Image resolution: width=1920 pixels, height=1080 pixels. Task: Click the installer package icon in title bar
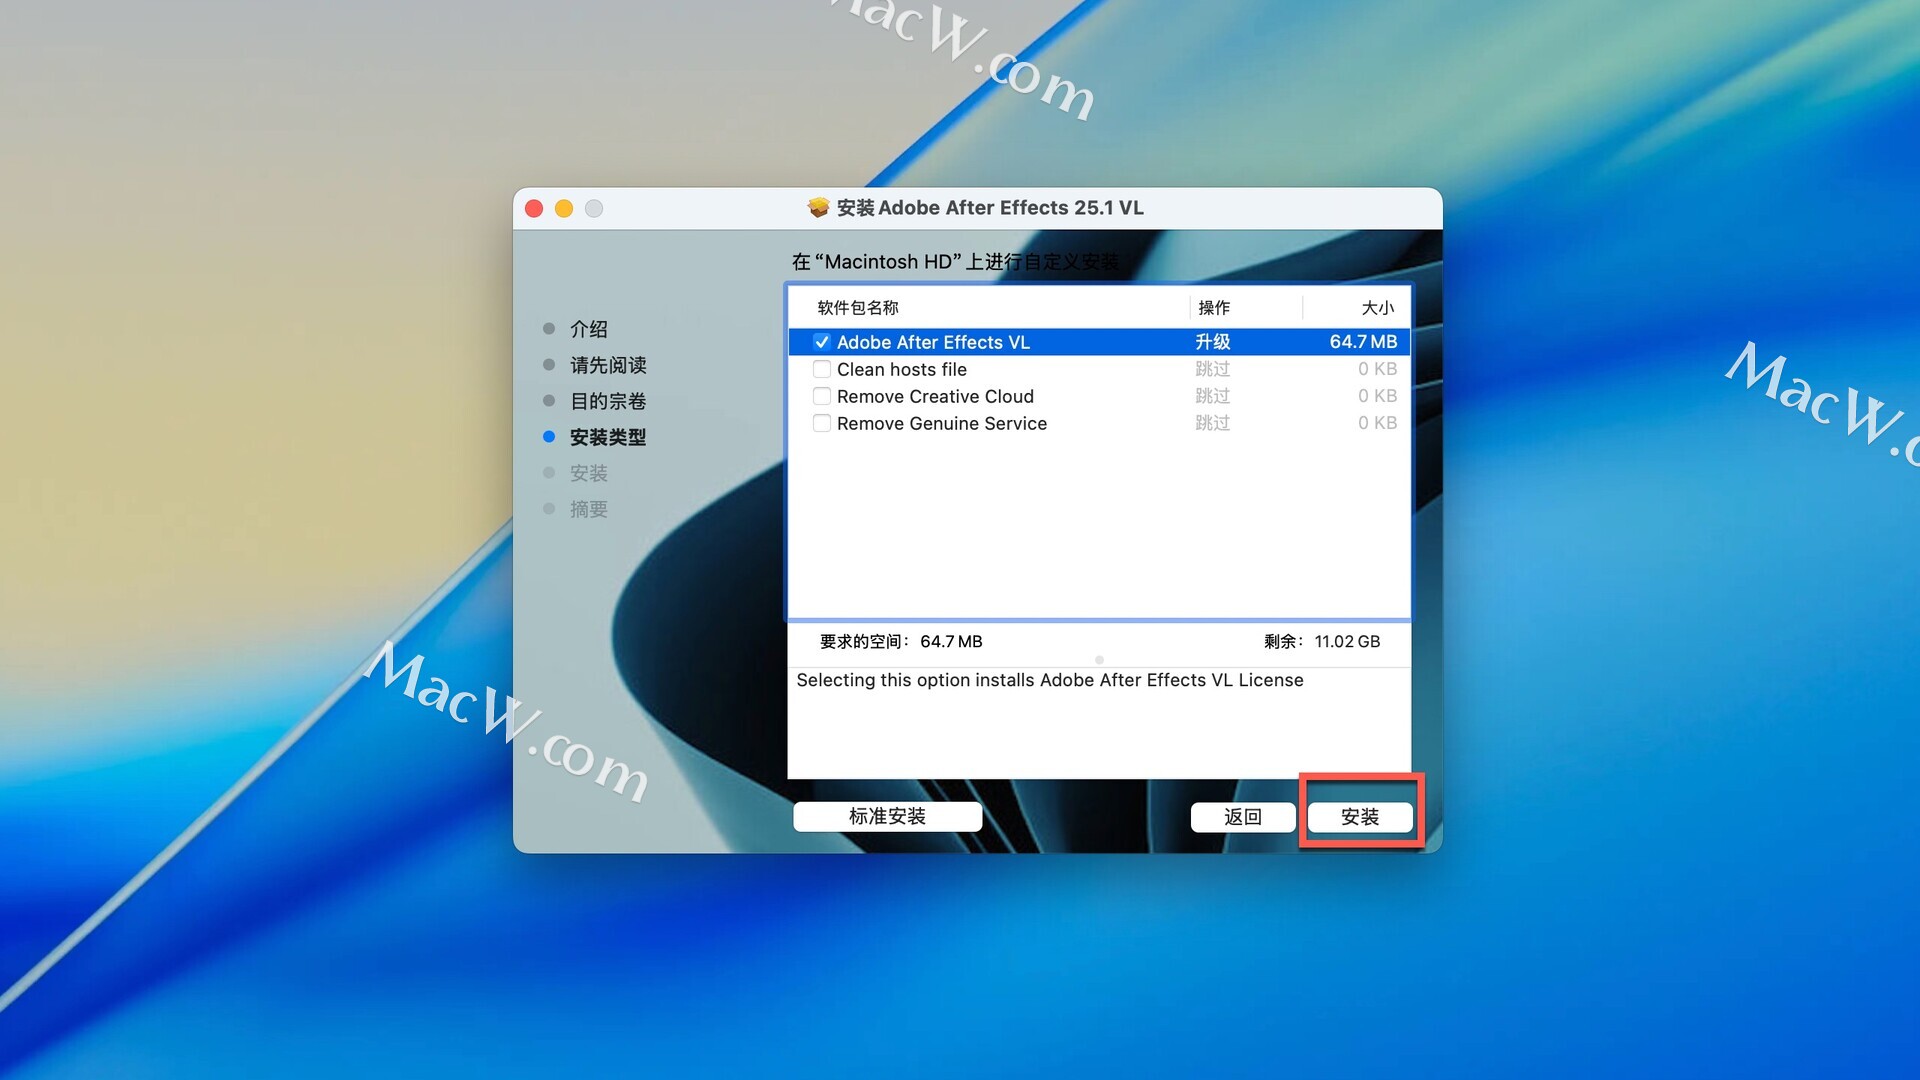point(819,207)
